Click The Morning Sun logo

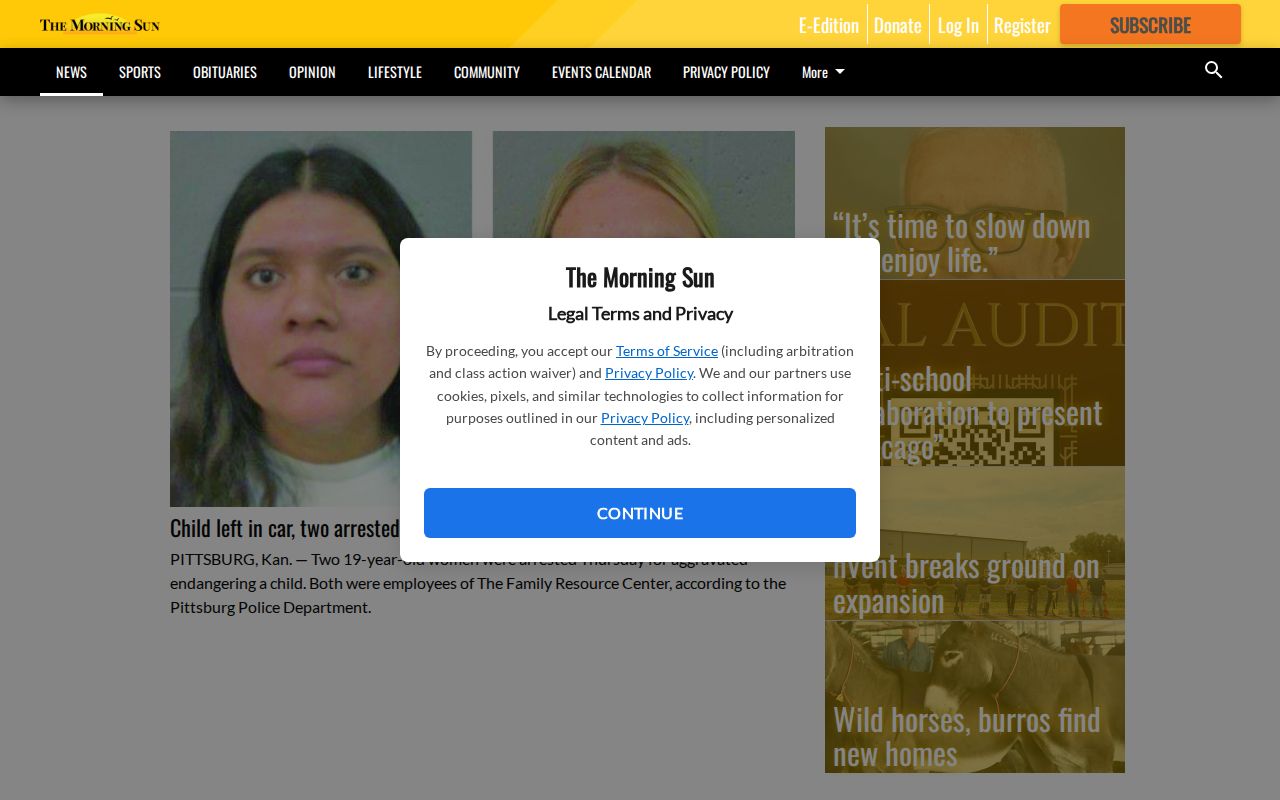100,24
